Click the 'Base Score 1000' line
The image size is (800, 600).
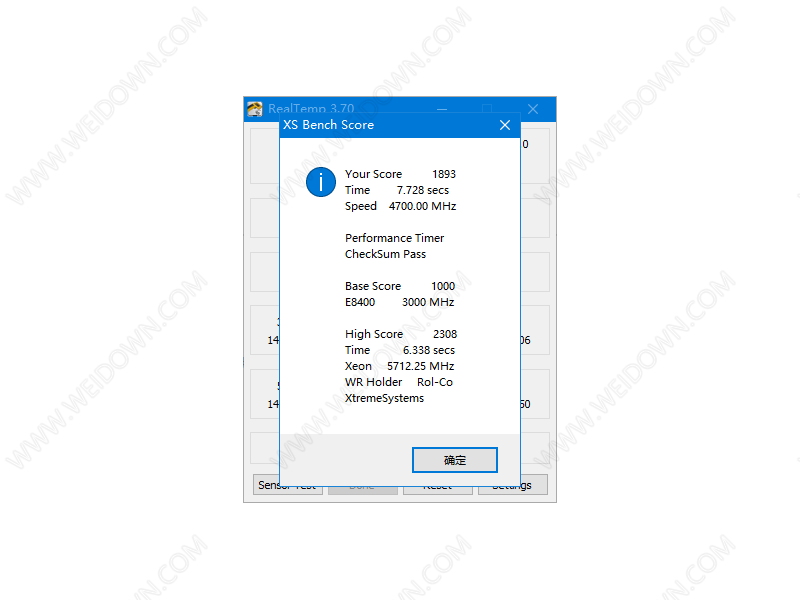coord(399,286)
